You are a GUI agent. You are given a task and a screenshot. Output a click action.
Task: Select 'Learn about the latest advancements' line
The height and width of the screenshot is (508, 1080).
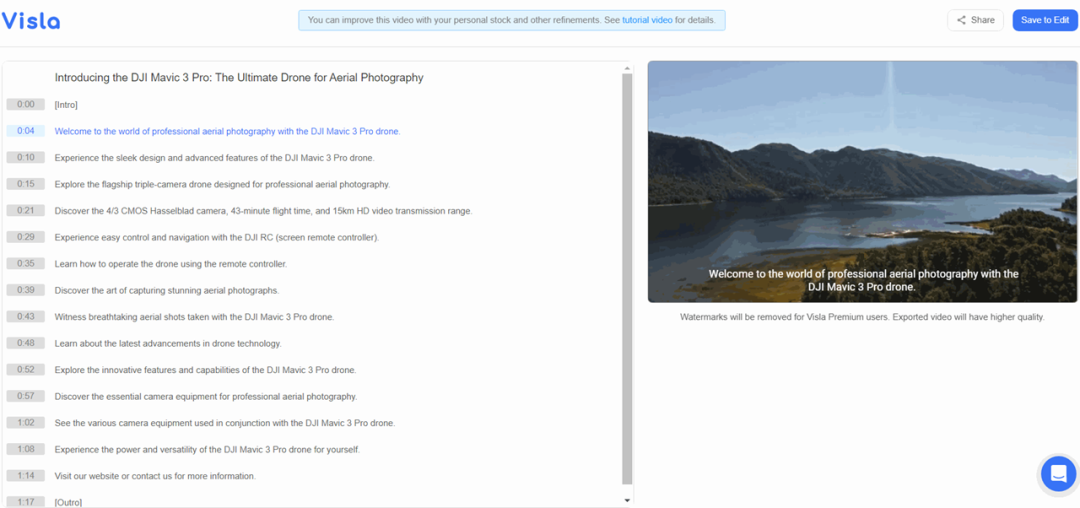[x=168, y=343]
